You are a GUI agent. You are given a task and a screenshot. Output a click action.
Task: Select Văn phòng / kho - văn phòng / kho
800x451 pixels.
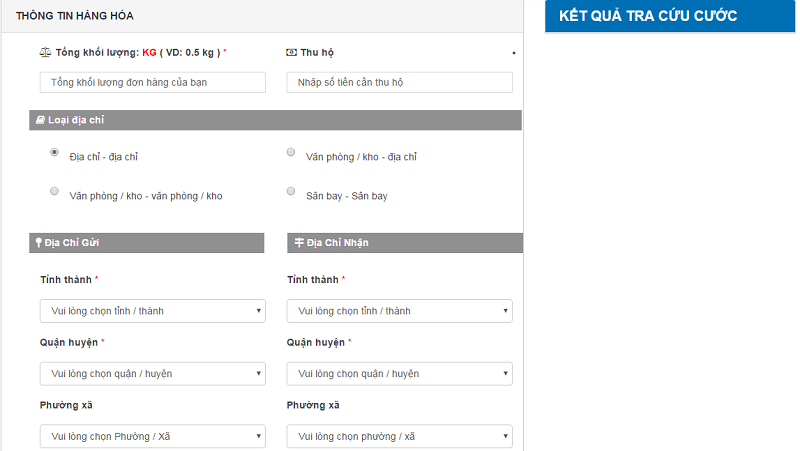(x=54, y=191)
